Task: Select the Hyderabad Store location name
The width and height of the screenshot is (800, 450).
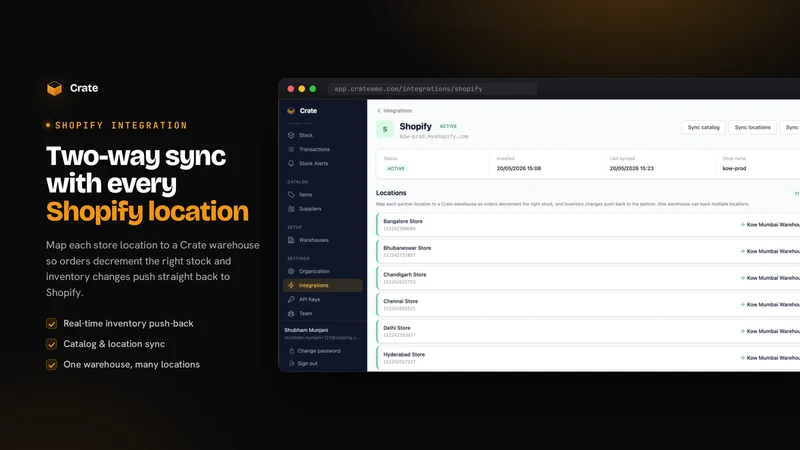Action: (x=404, y=354)
